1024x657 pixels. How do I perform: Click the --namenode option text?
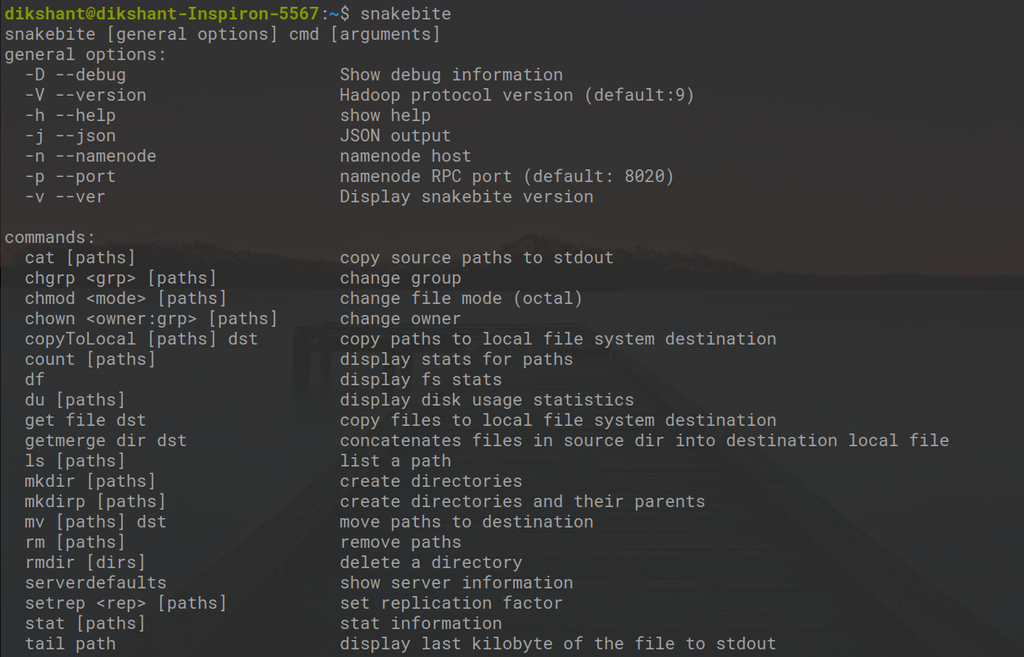[x=90, y=156]
